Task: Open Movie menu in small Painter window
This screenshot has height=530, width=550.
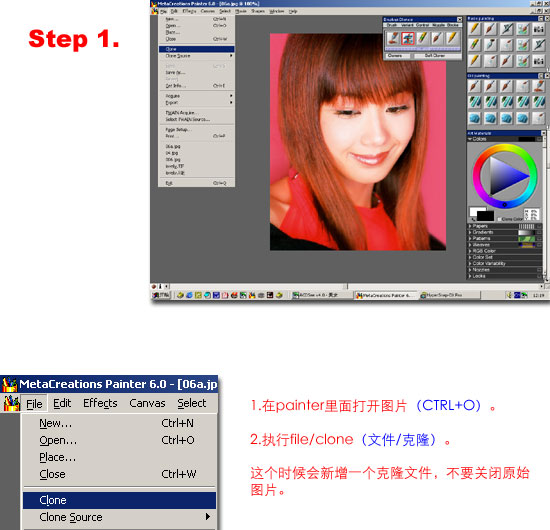Action: (241, 12)
